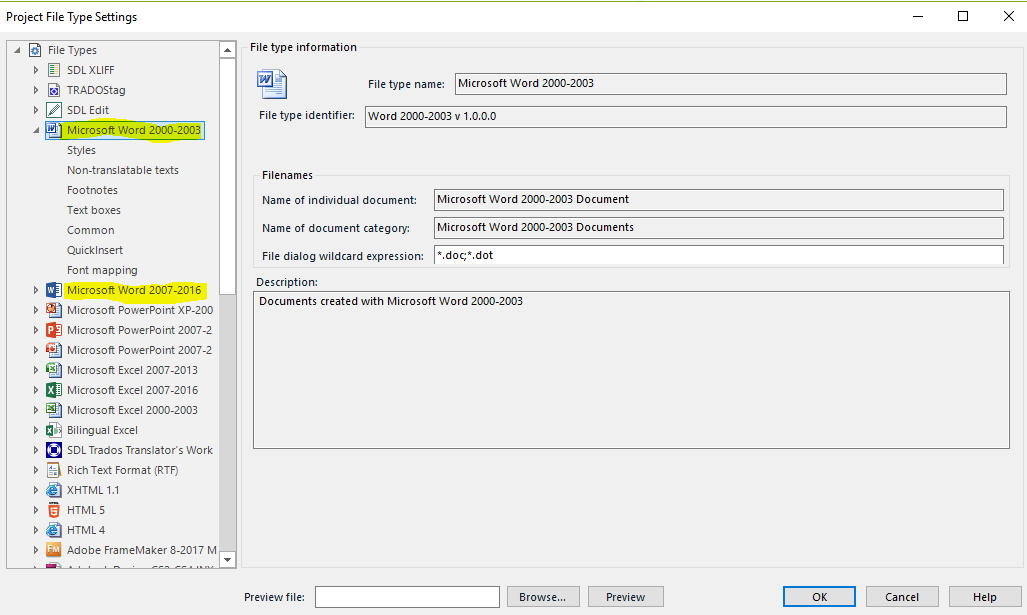Click the Browse... button
The image size is (1027, 615).
(x=543, y=597)
